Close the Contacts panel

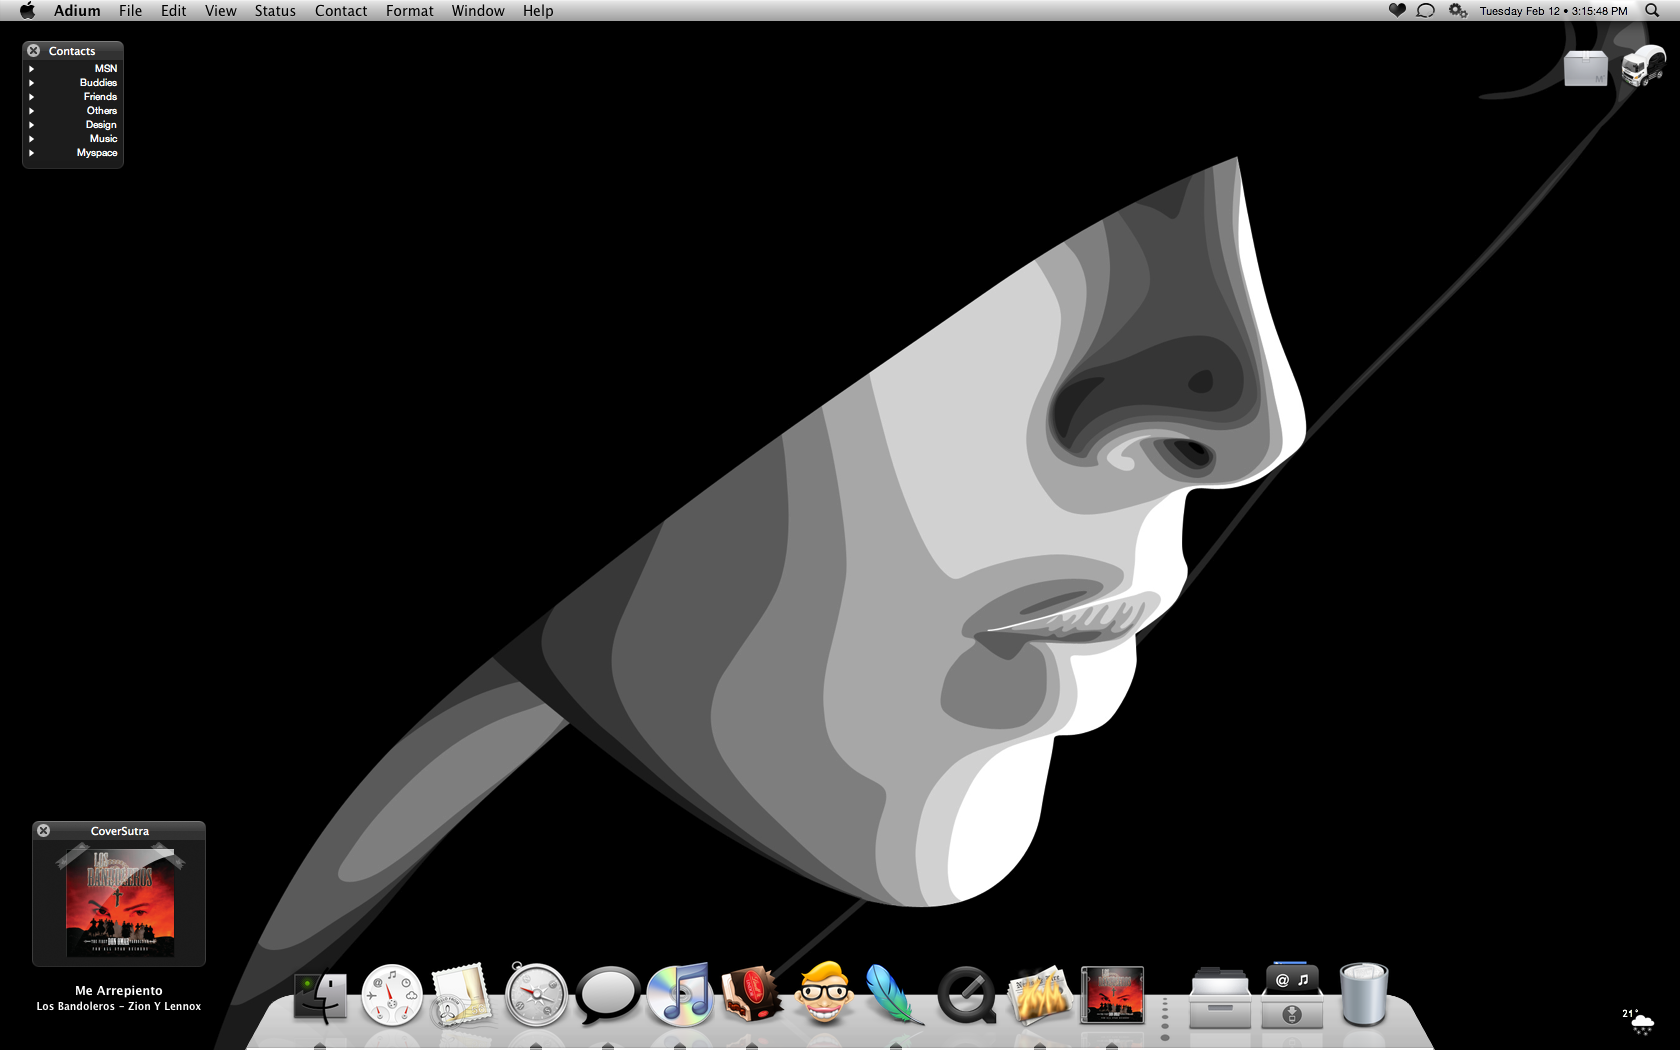(34, 50)
